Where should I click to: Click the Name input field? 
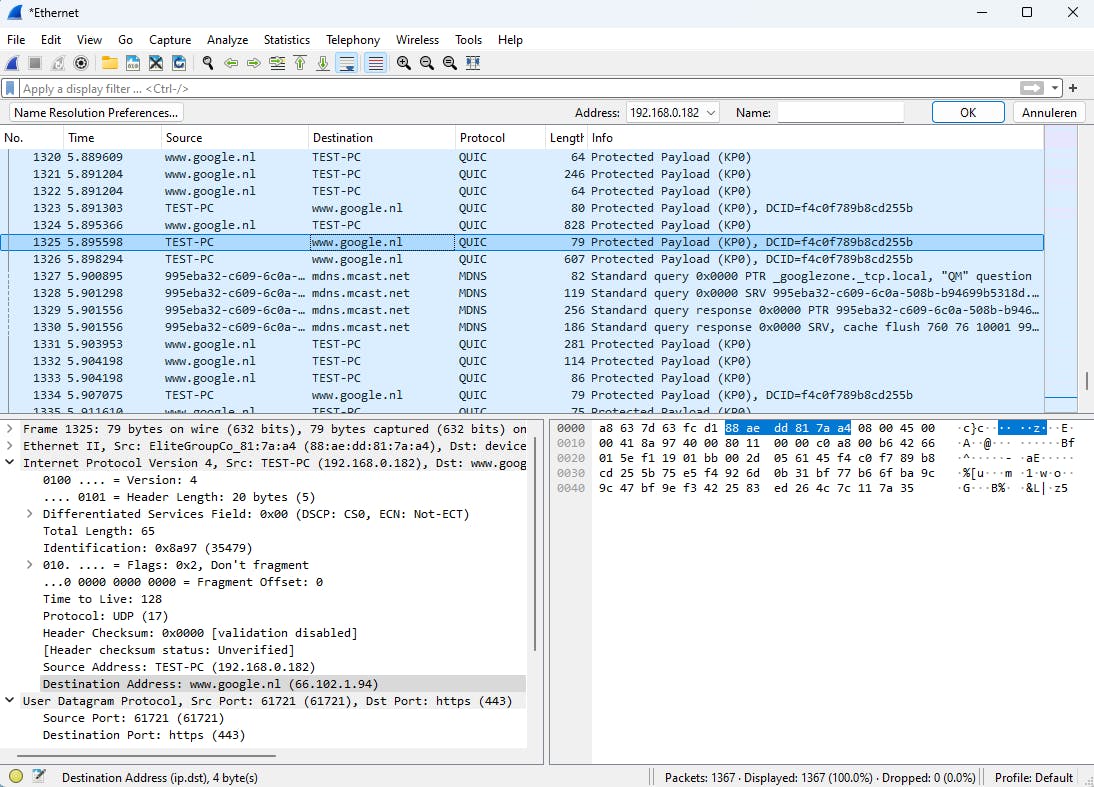[x=840, y=113]
